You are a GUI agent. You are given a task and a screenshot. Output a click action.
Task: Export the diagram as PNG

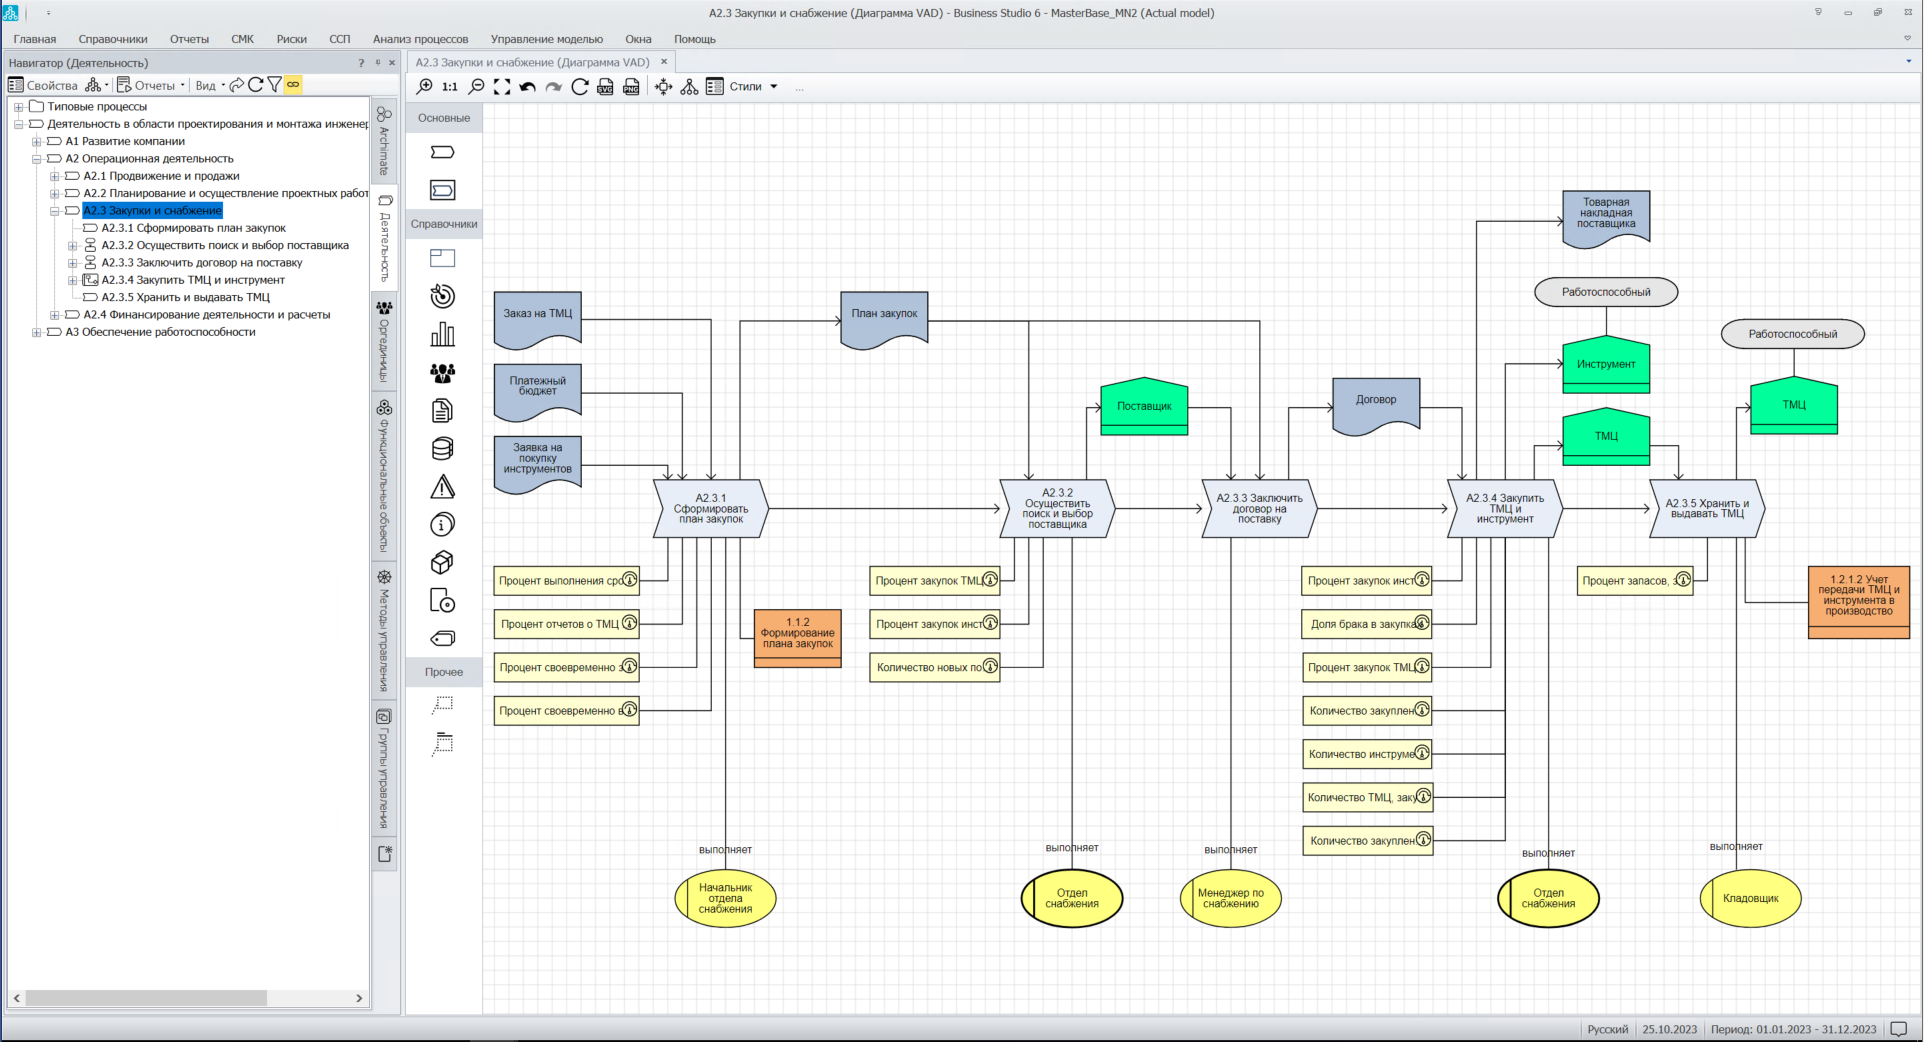click(631, 87)
